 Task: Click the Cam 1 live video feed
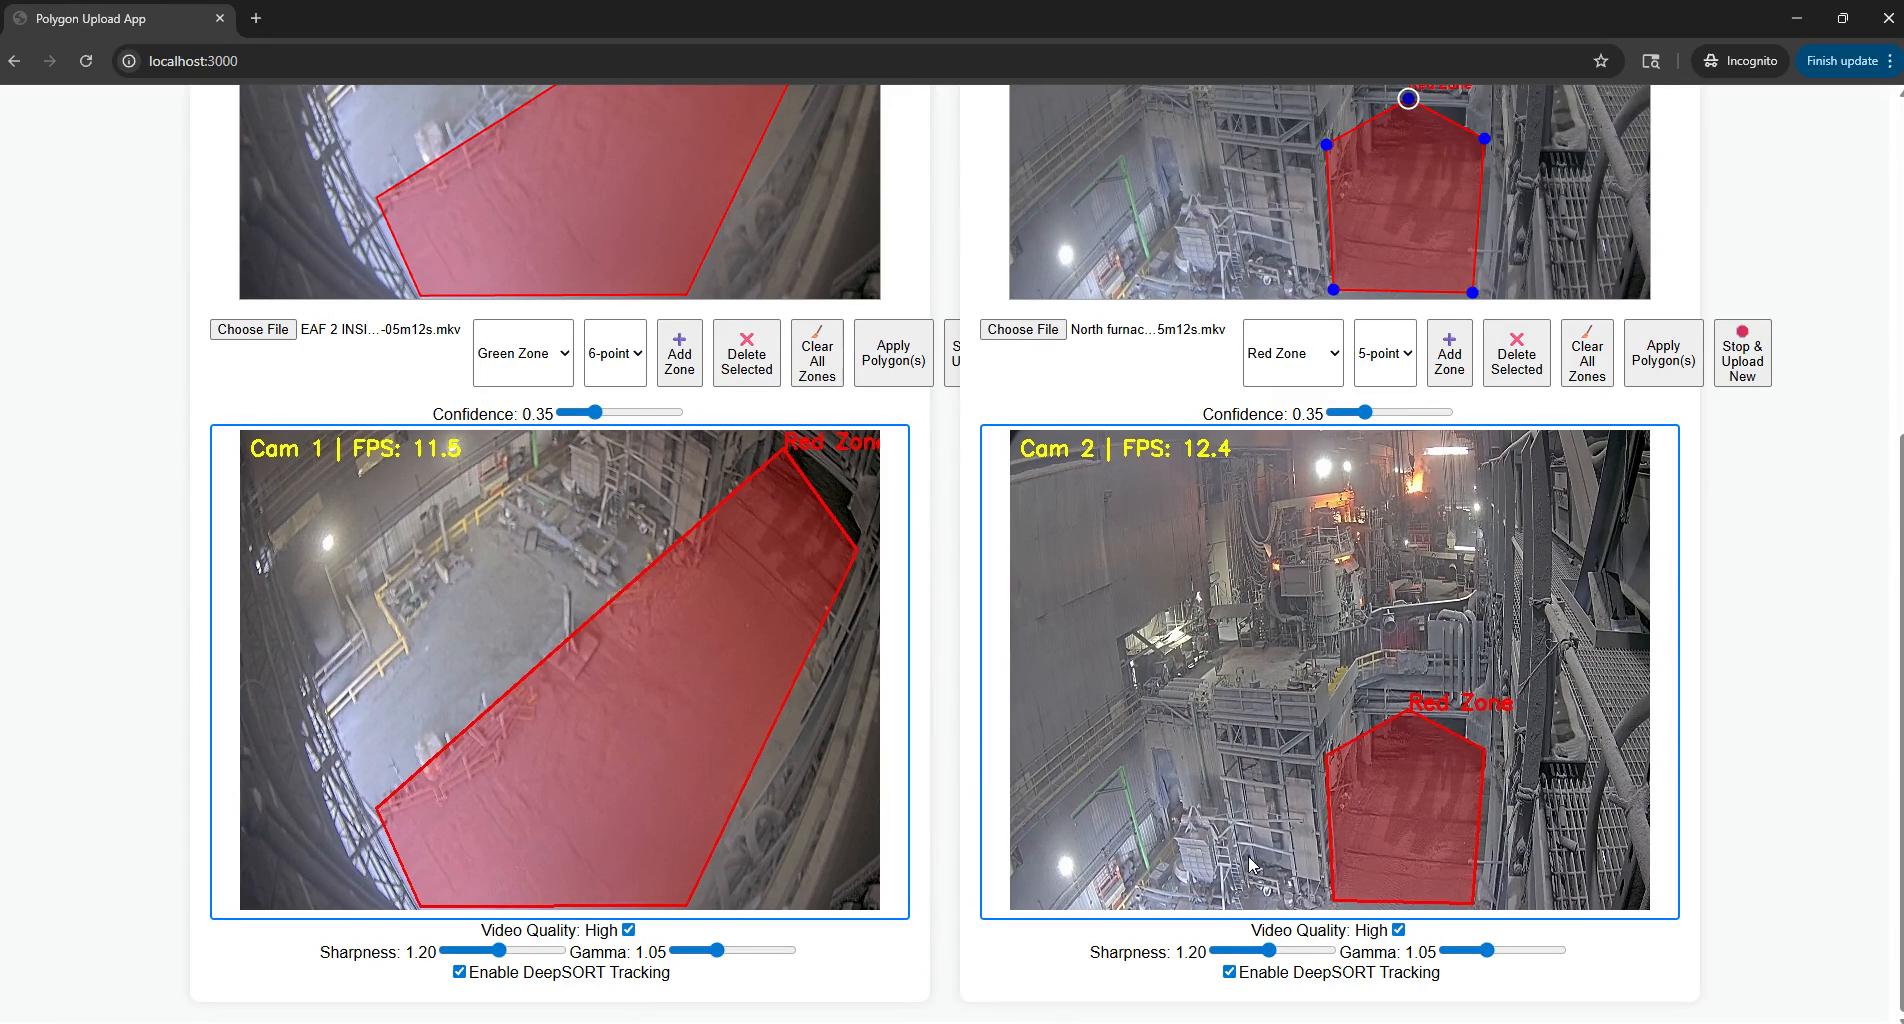click(560, 670)
